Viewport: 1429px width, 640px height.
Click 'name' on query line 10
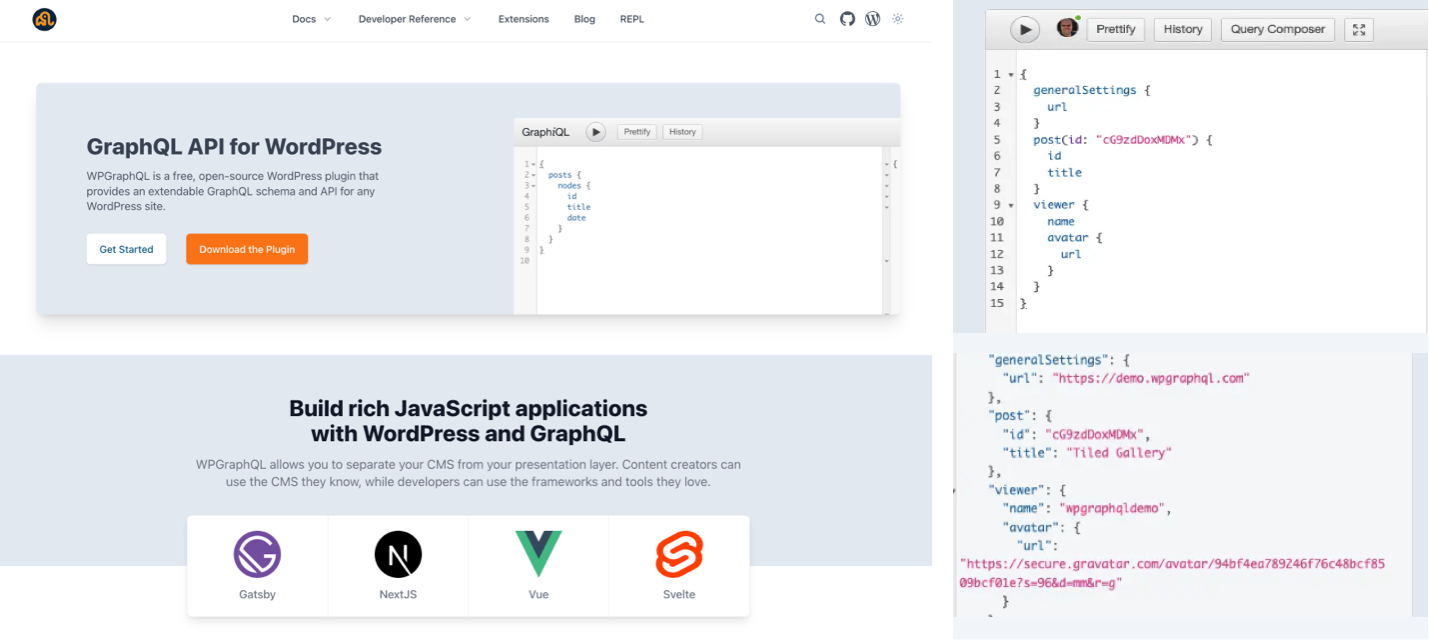pos(1061,221)
